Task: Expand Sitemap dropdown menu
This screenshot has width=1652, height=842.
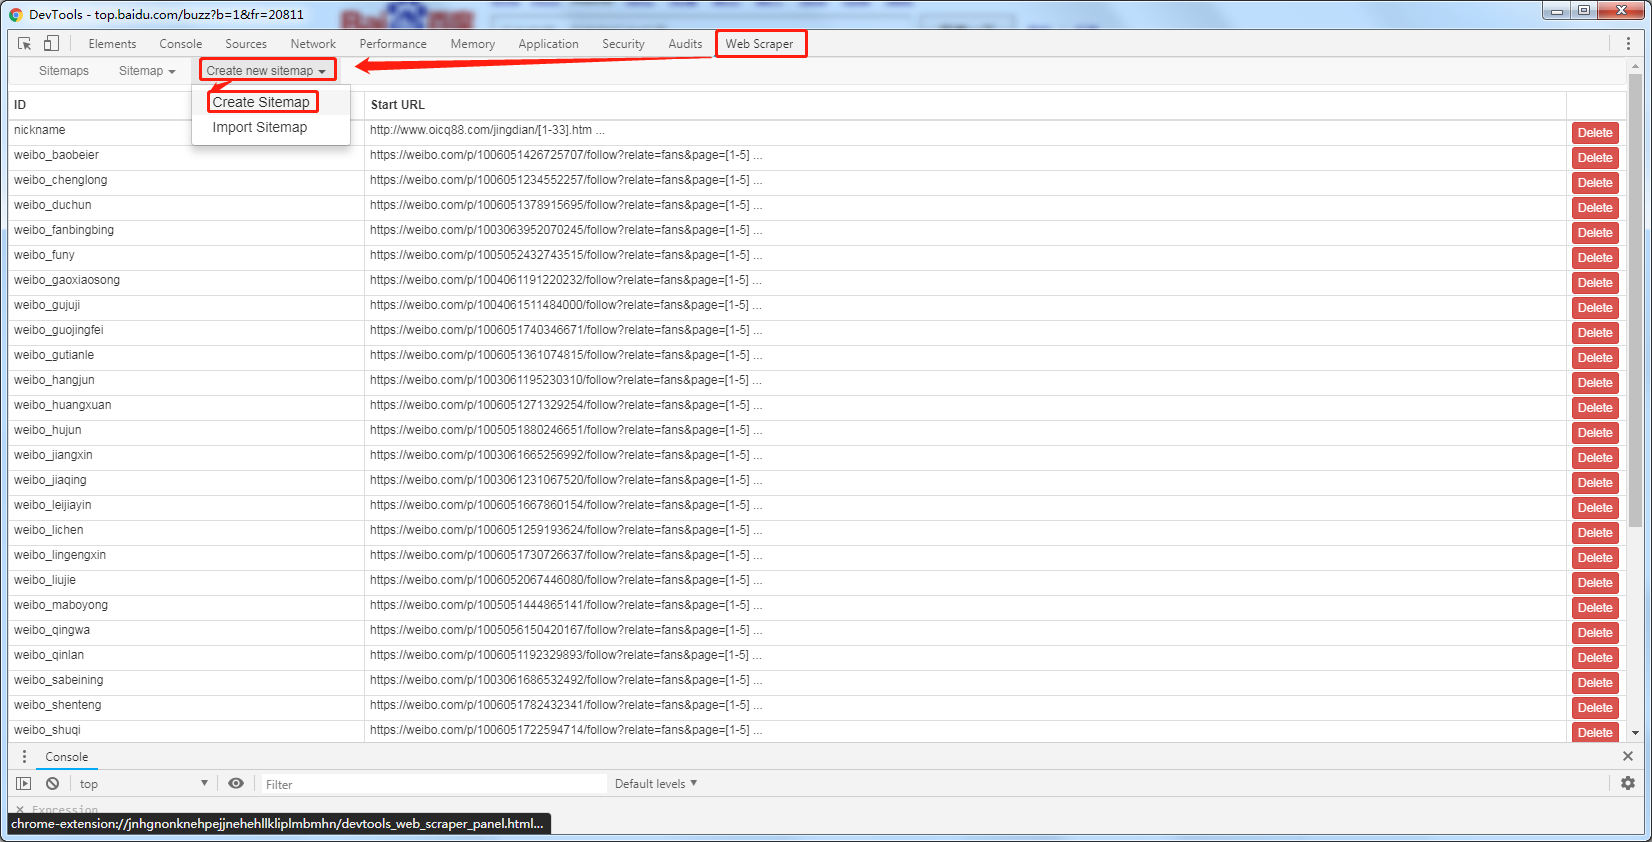Action: coord(147,71)
